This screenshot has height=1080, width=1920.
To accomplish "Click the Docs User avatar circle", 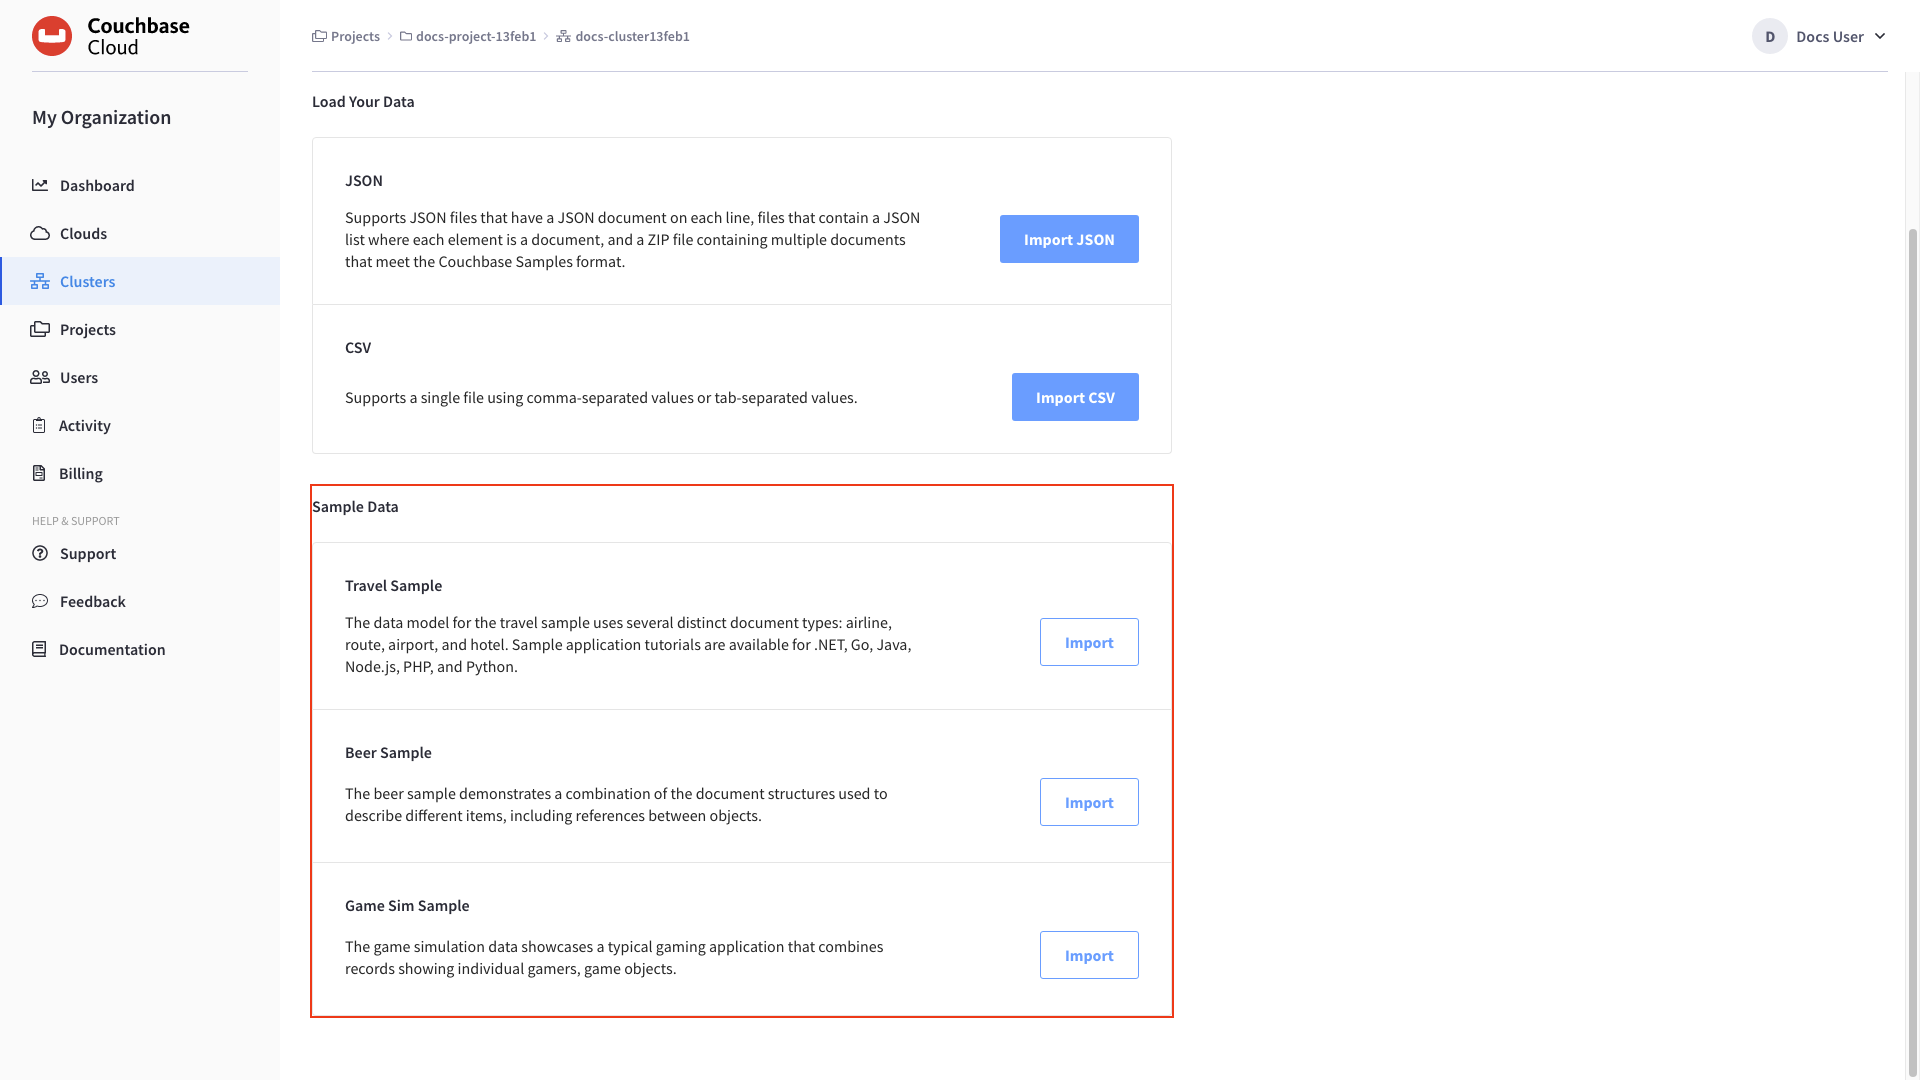I will [x=1769, y=36].
